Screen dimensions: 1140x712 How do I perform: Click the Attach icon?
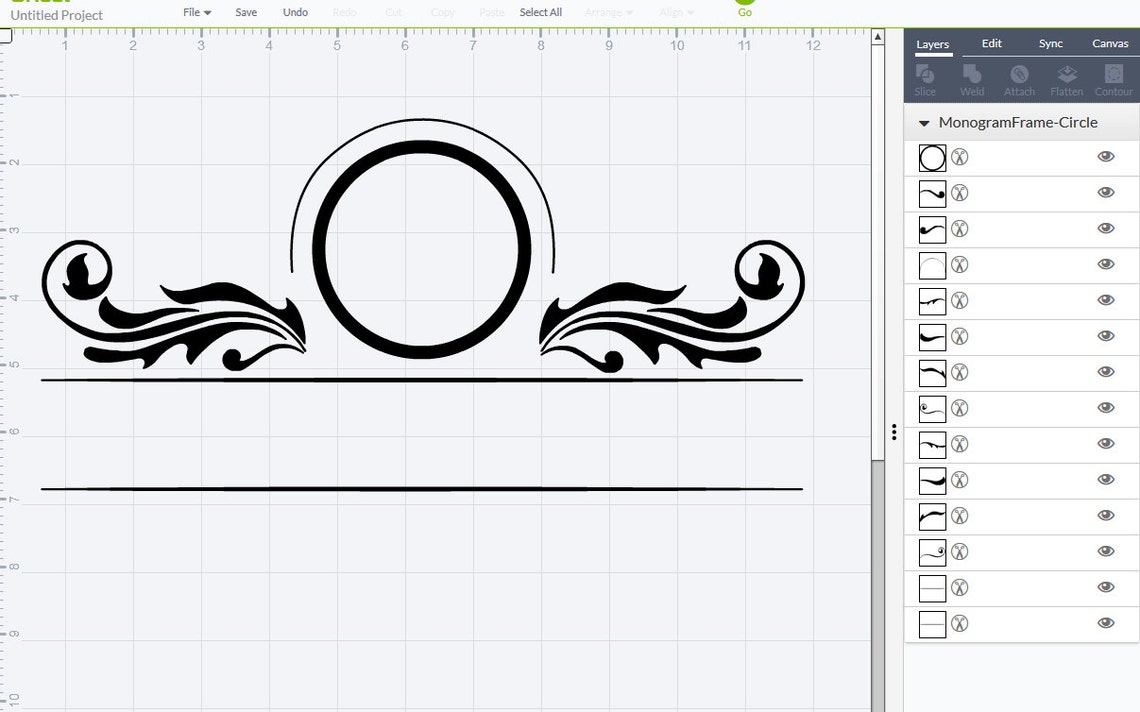click(x=1019, y=80)
